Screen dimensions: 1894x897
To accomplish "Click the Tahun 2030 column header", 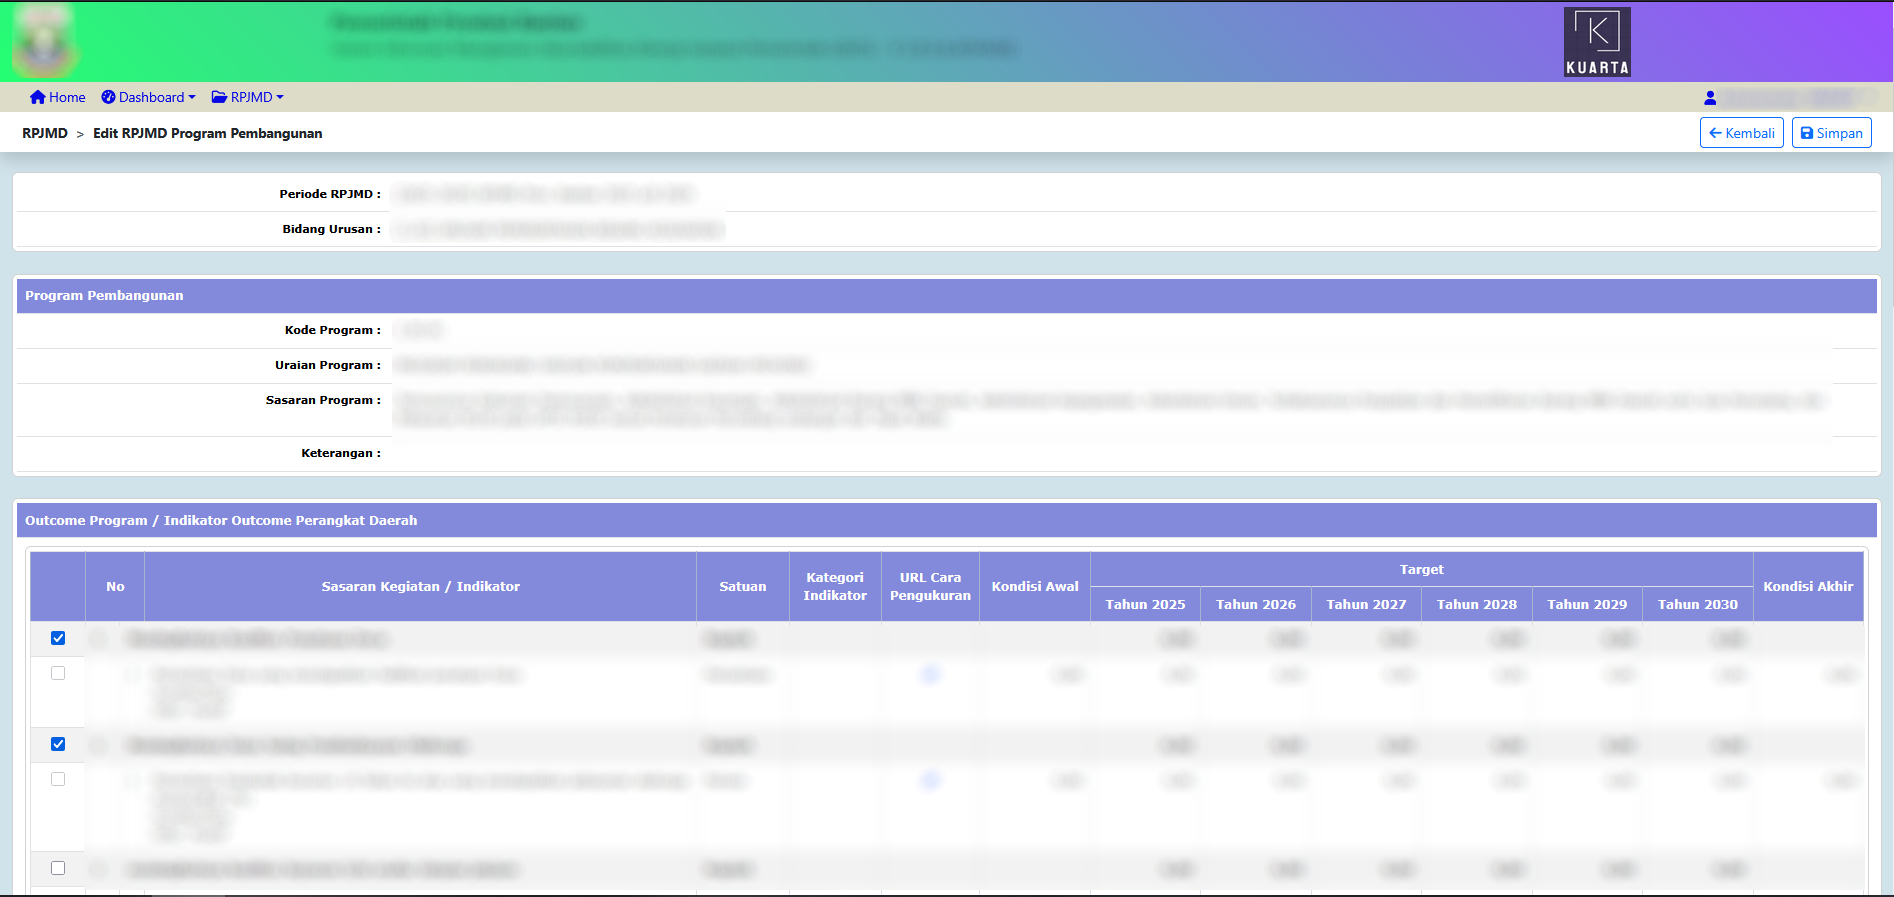I will pos(1698,604).
